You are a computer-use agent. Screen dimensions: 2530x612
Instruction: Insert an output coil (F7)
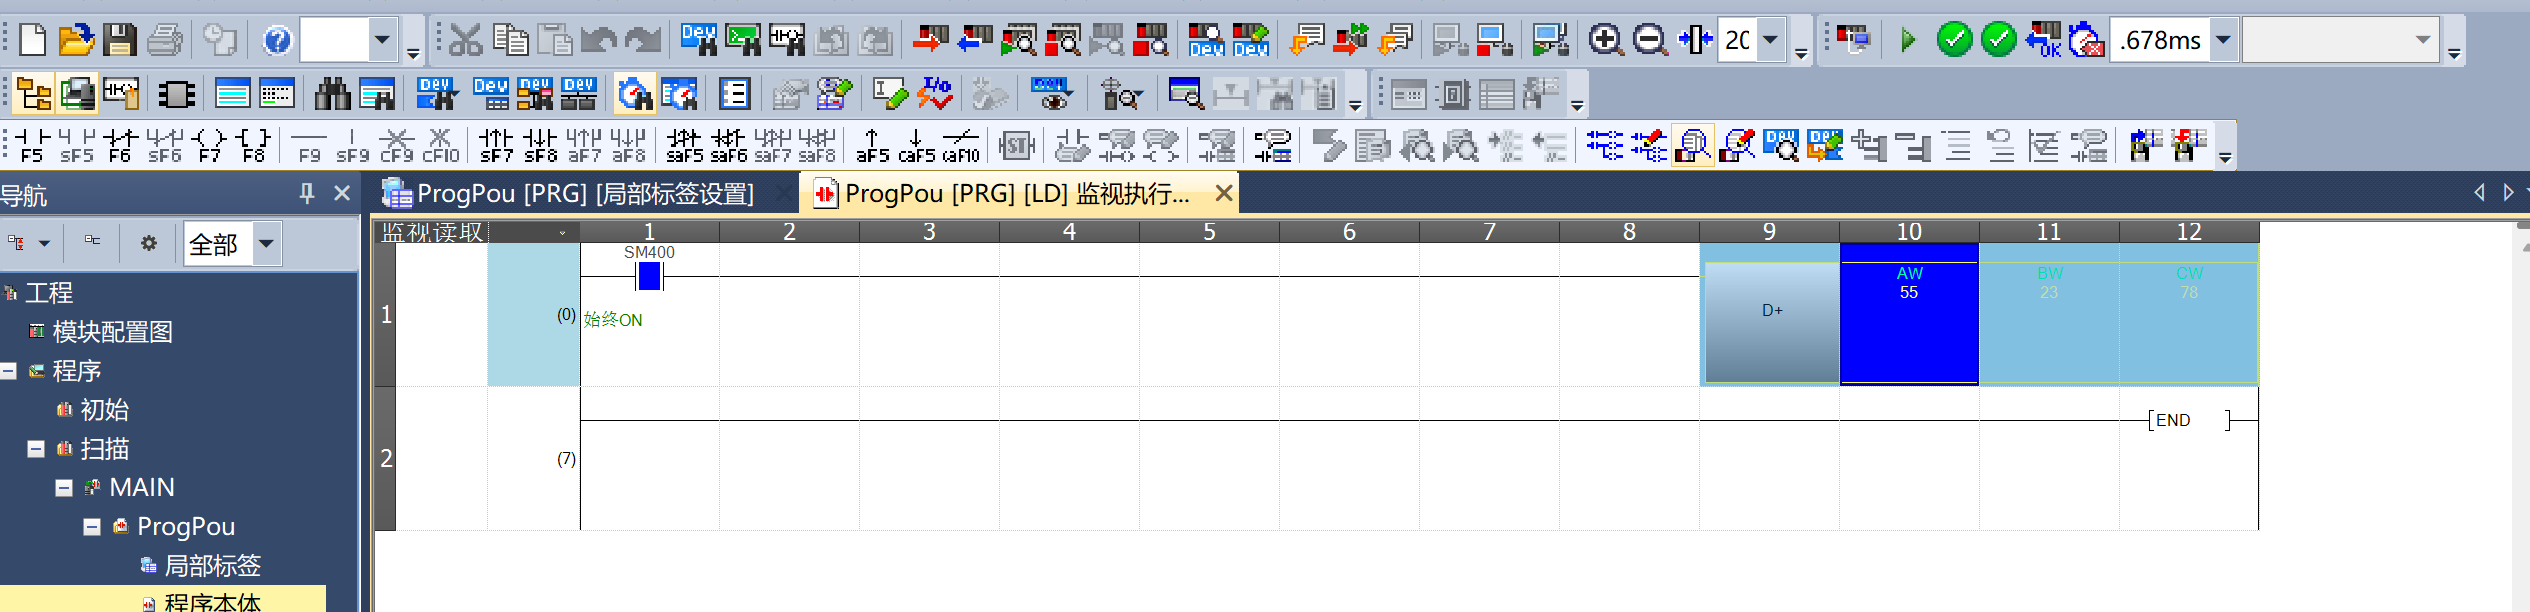209,145
